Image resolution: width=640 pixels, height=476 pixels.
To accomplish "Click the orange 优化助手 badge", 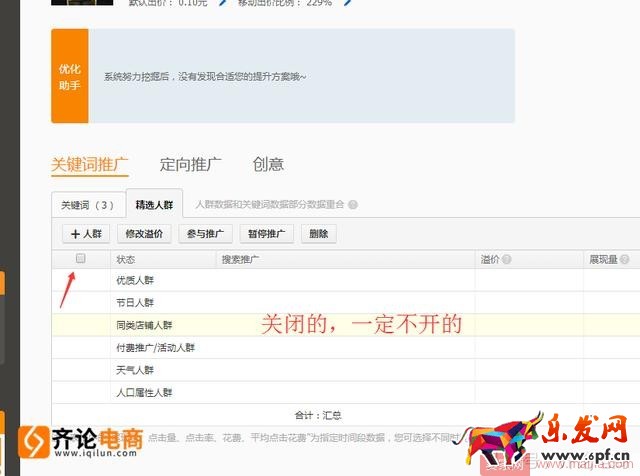I will click(69, 76).
